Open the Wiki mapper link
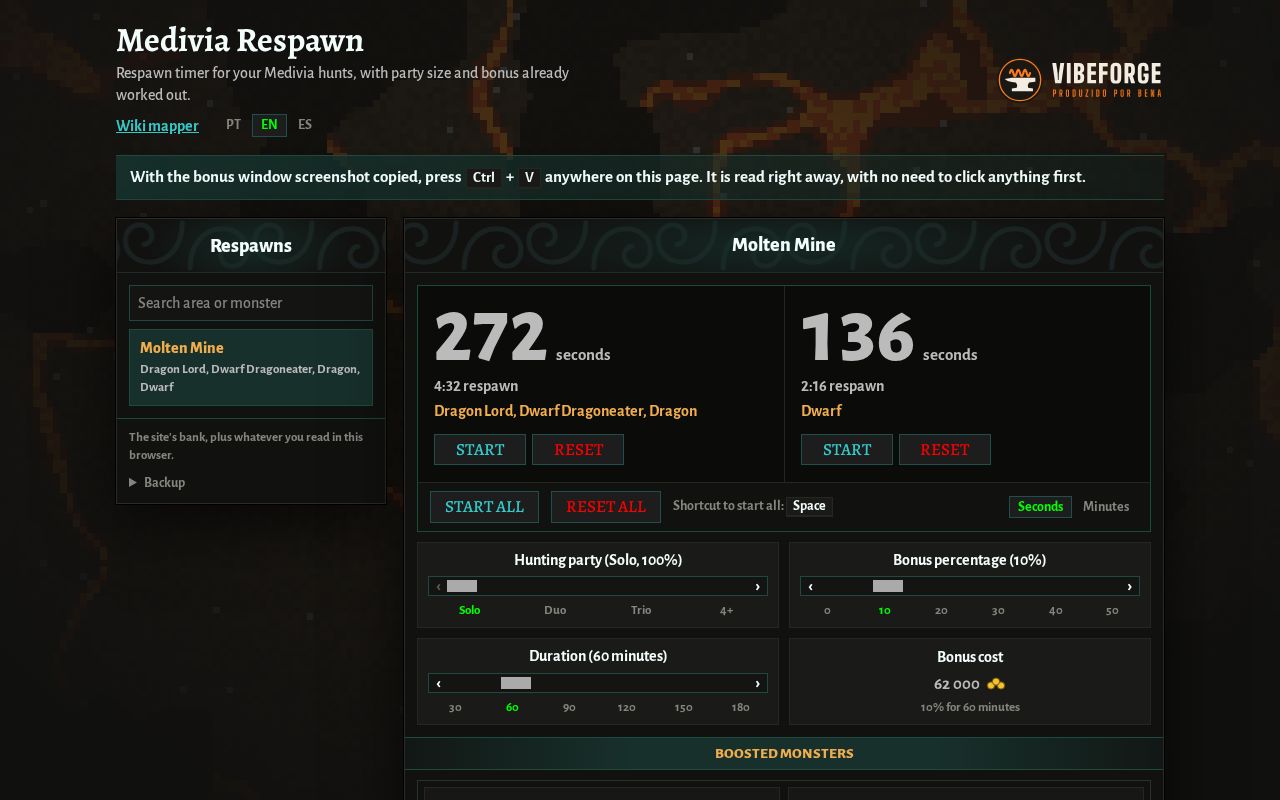1280x800 pixels. coord(157,126)
